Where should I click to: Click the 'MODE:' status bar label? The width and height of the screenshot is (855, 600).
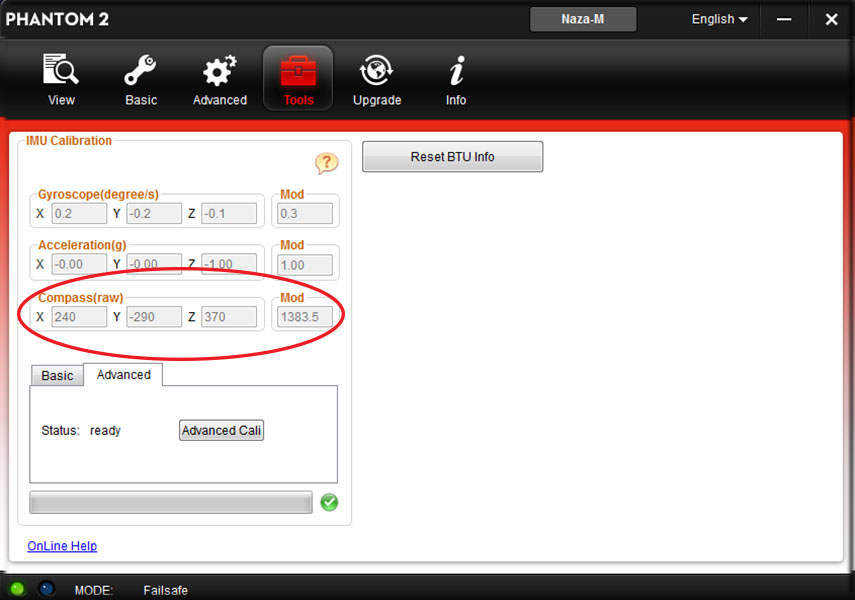pyautogui.click(x=93, y=590)
